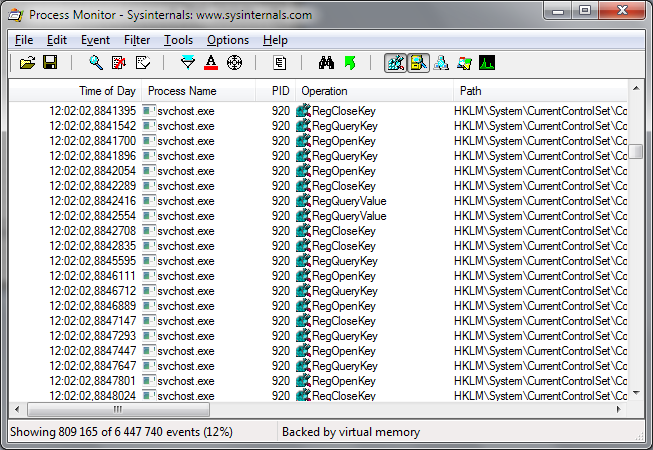Click the Open file toolbar icon
Viewport: 653px width, 450px height.
[x=27, y=63]
